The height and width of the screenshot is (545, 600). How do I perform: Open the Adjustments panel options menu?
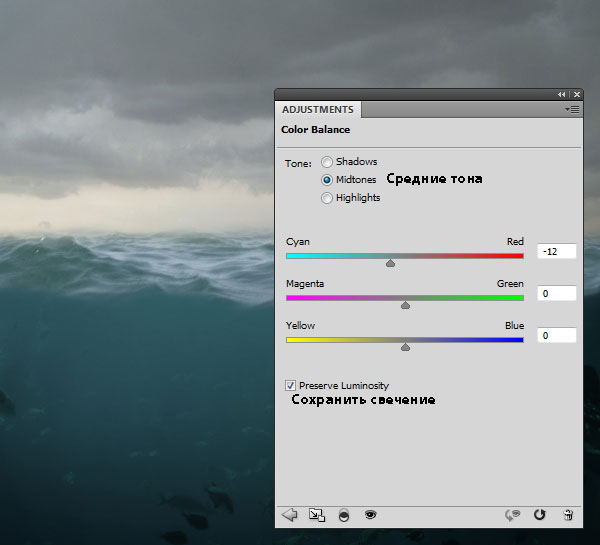(572, 110)
